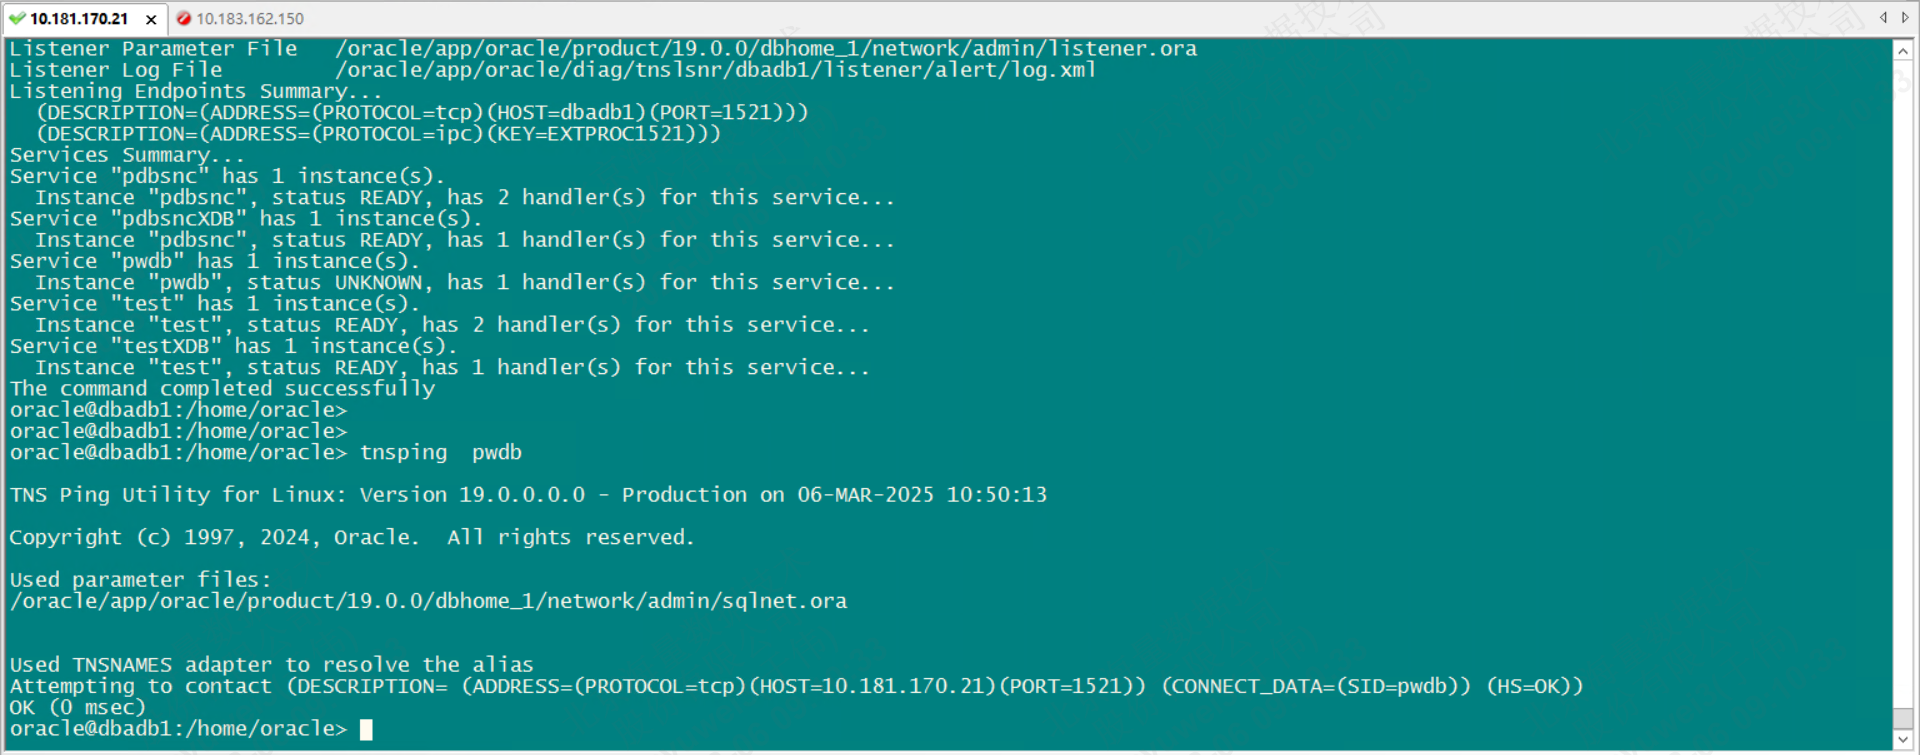Close the 10.181.170.21 session tab
Viewport: 1920px width, 755px height.
151,19
